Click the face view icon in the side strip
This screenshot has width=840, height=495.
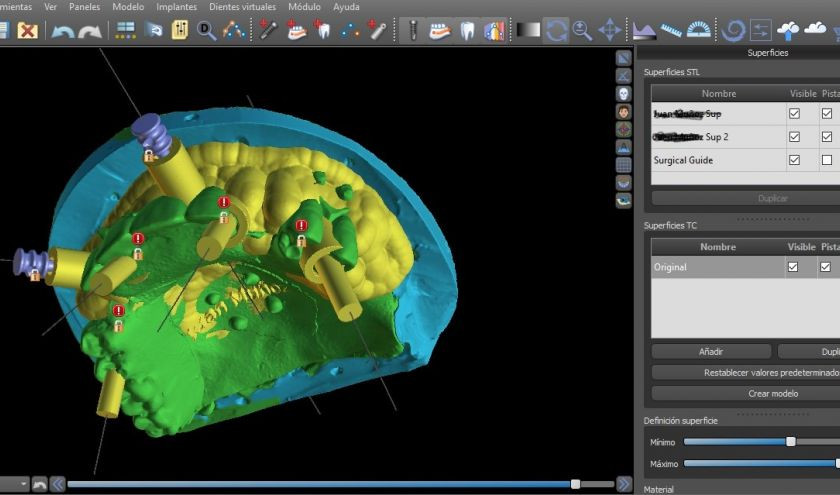tap(624, 111)
